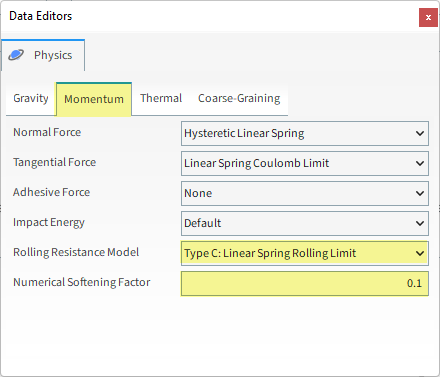Click the Type C Linear Spring Rolling Limit box
This screenshot has width=440, height=377.
(x=305, y=253)
